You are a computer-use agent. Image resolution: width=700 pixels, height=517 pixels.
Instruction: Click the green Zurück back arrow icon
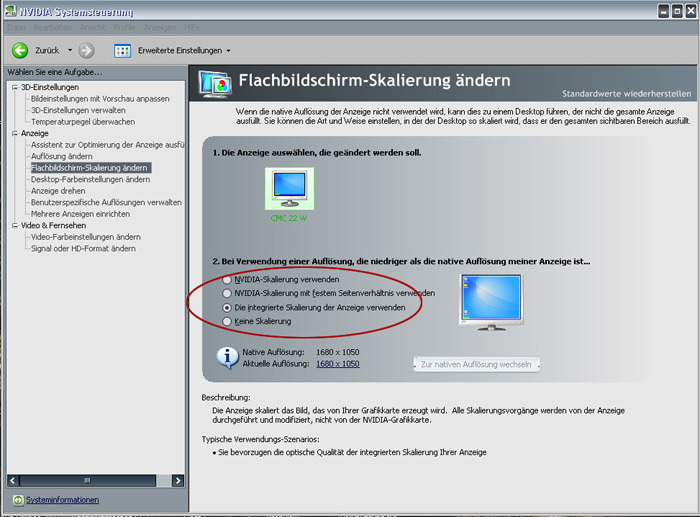(x=20, y=50)
